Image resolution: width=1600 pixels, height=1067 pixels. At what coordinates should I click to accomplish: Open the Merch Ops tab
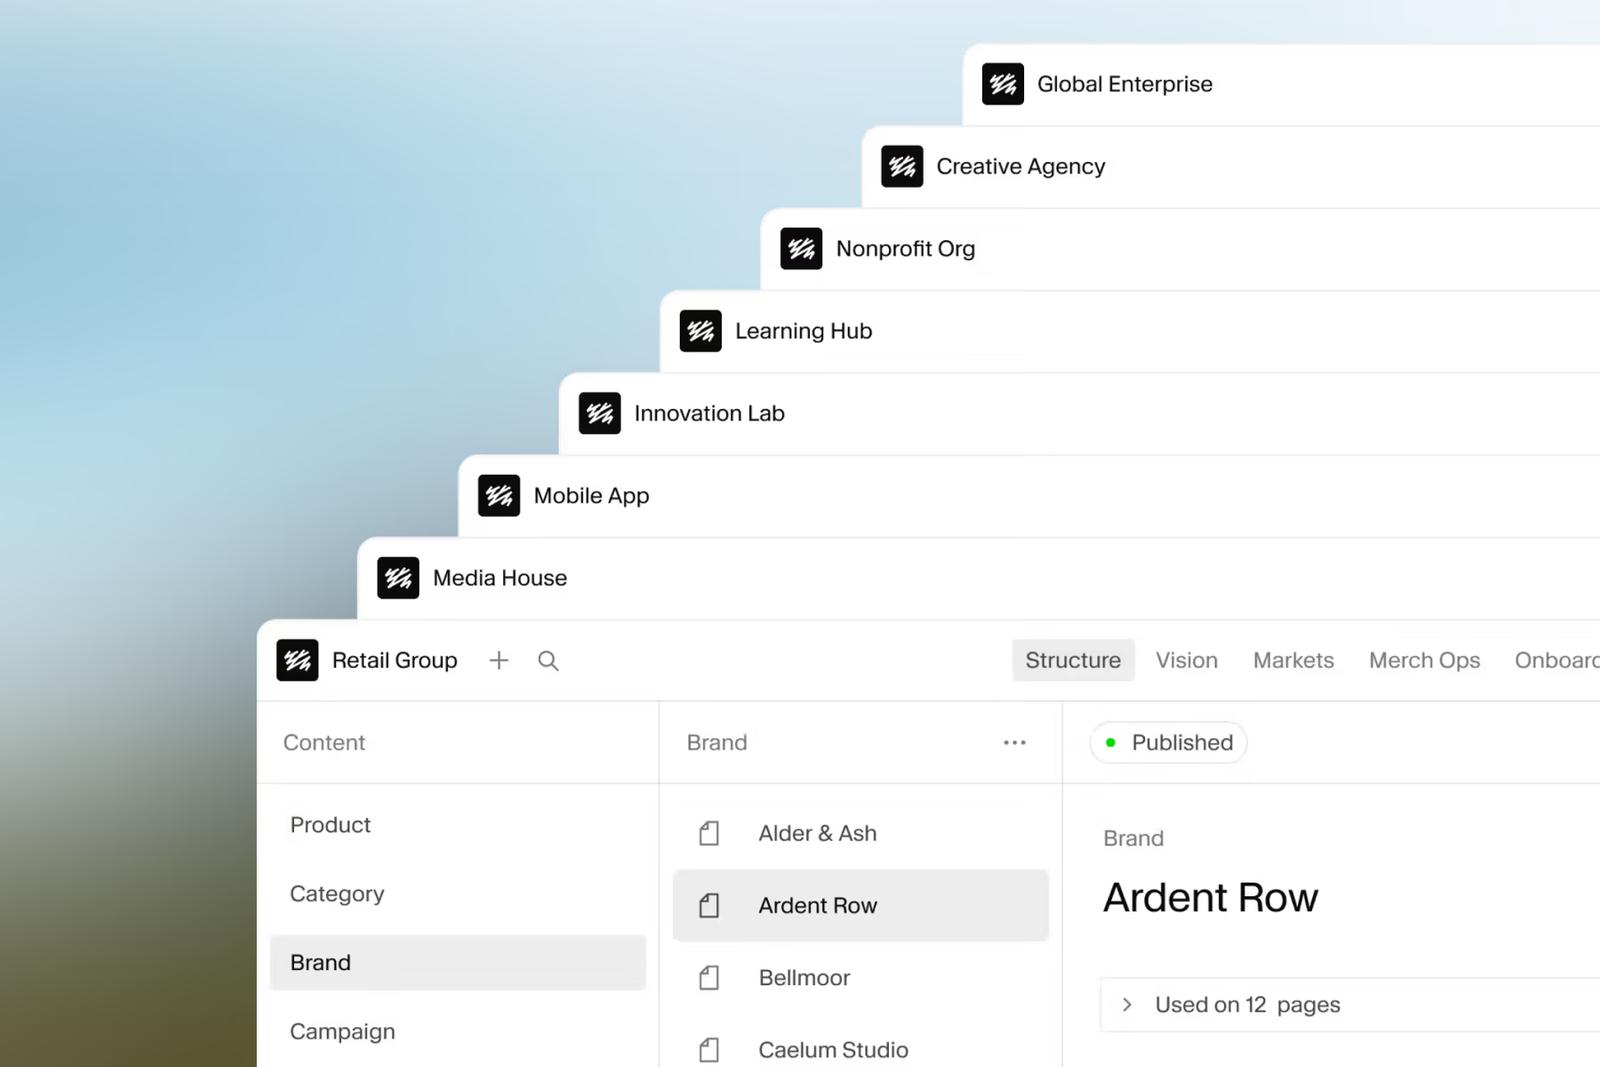[1424, 660]
